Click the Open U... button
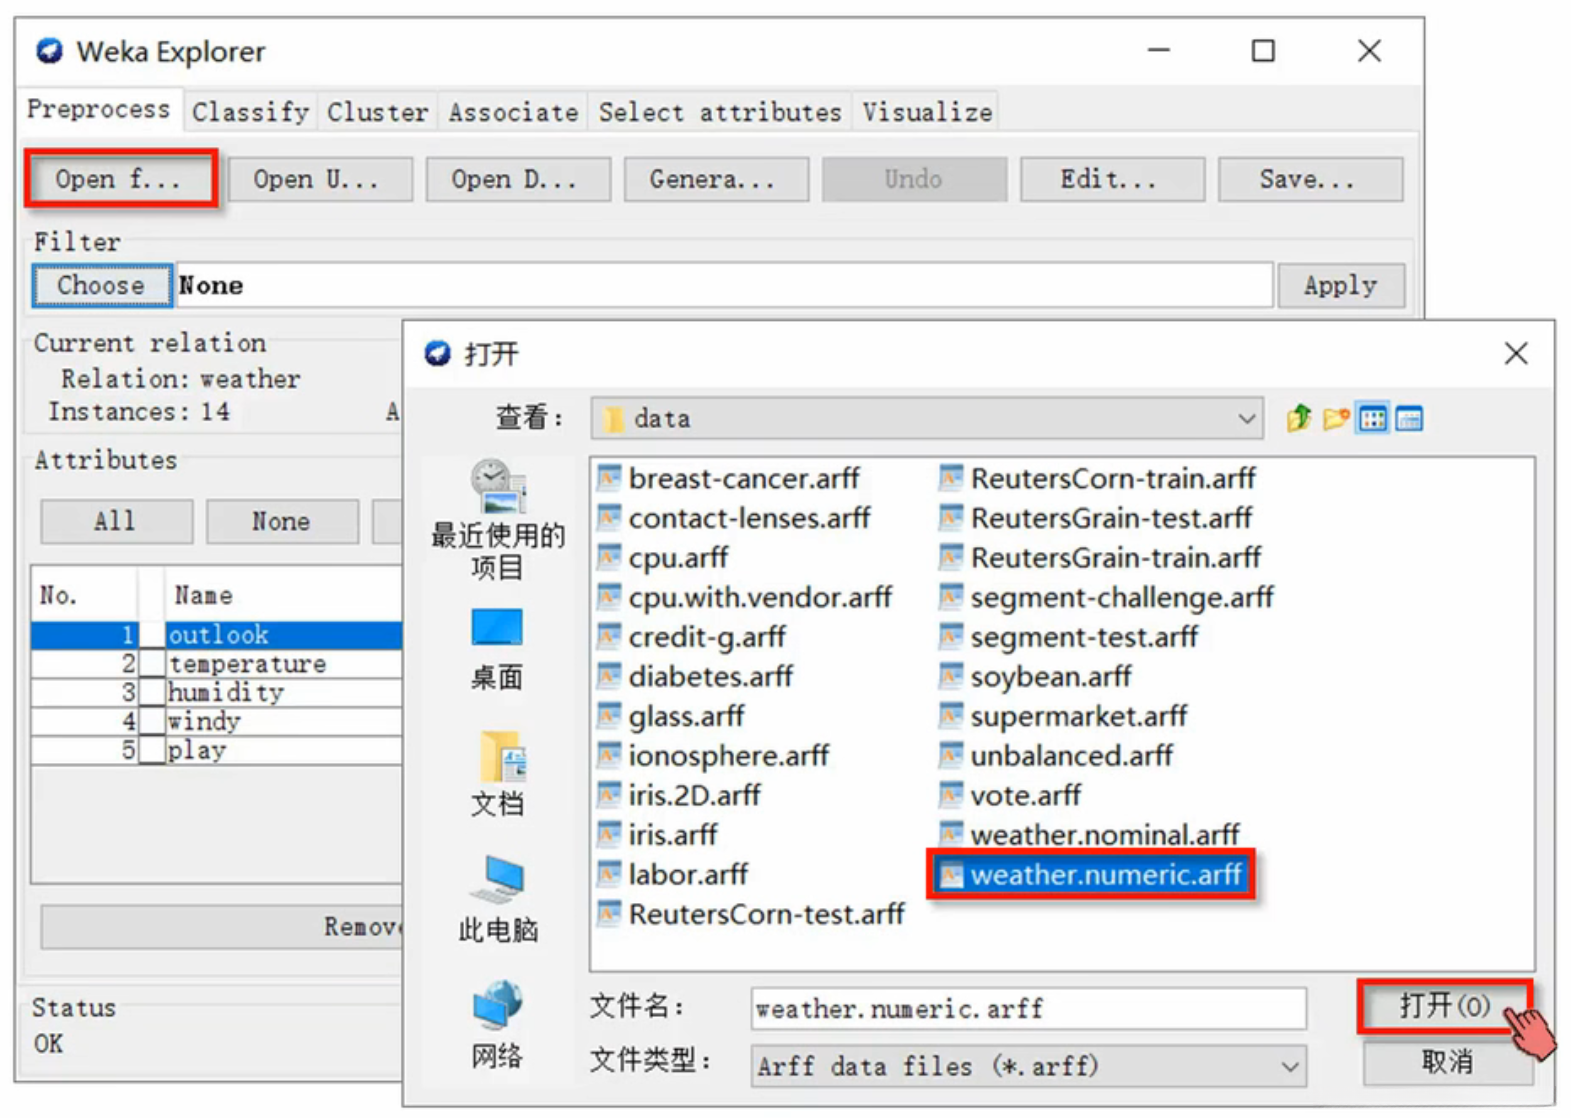 (319, 179)
